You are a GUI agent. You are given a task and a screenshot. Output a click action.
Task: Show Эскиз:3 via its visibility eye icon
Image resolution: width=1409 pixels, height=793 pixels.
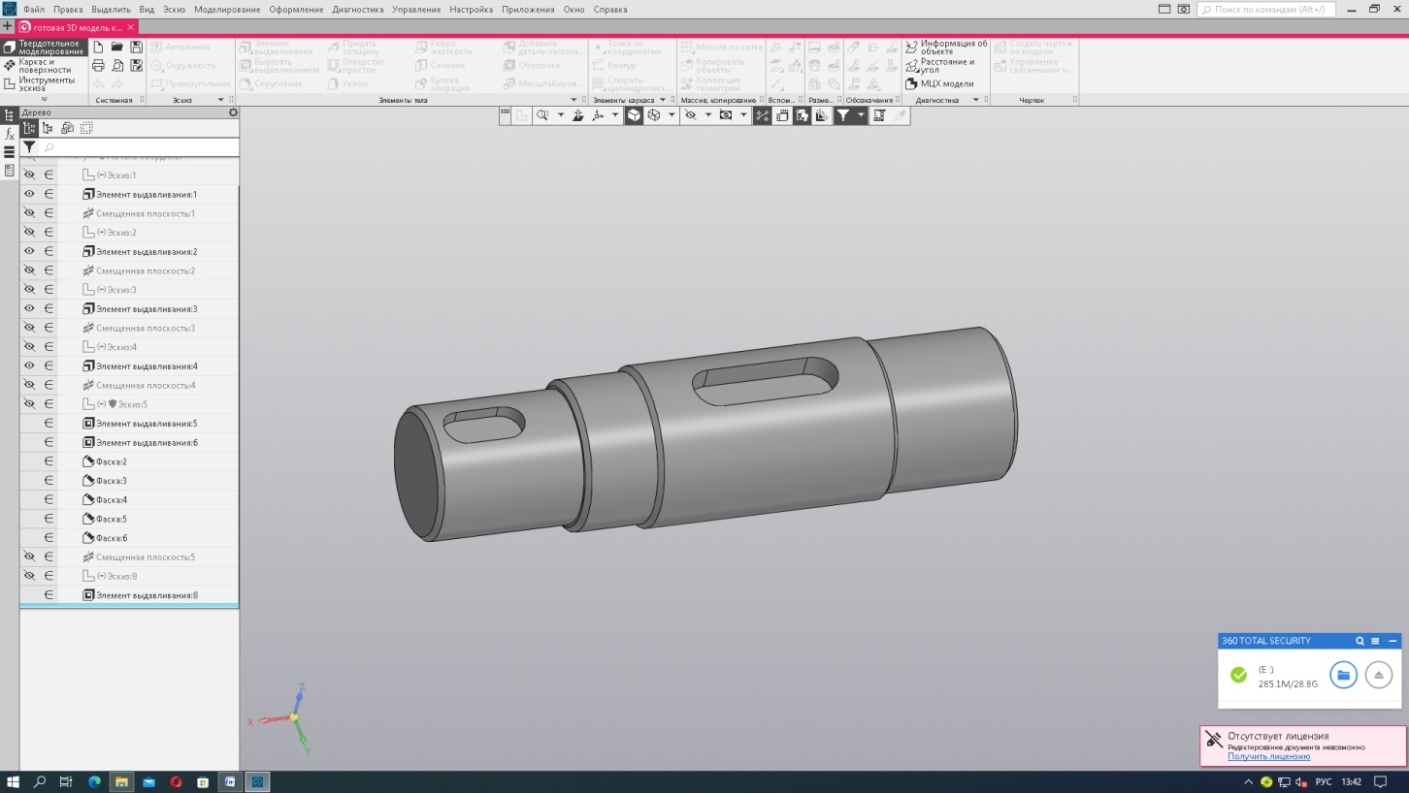(29, 290)
